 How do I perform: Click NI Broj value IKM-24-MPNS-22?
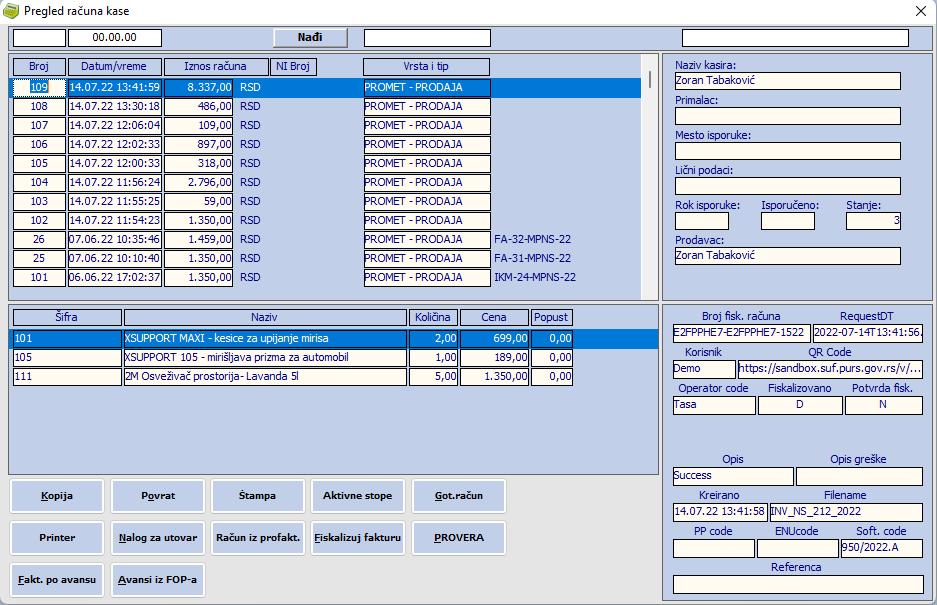click(535, 277)
